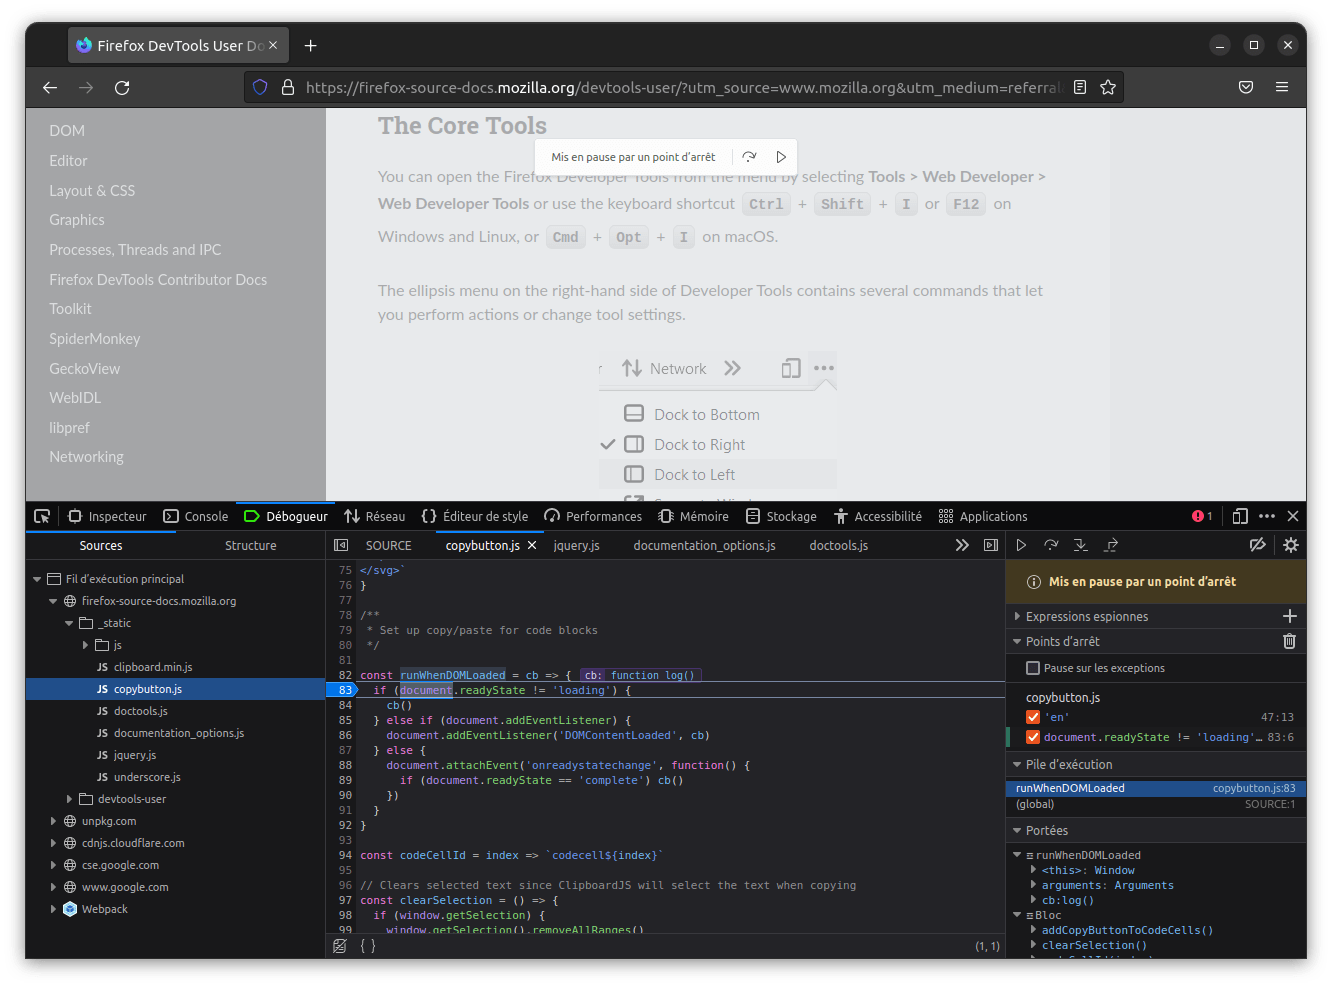This screenshot has width=1332, height=987.
Task: Uncheck the 'en' breakpoint checkbox
Action: click(x=1033, y=717)
